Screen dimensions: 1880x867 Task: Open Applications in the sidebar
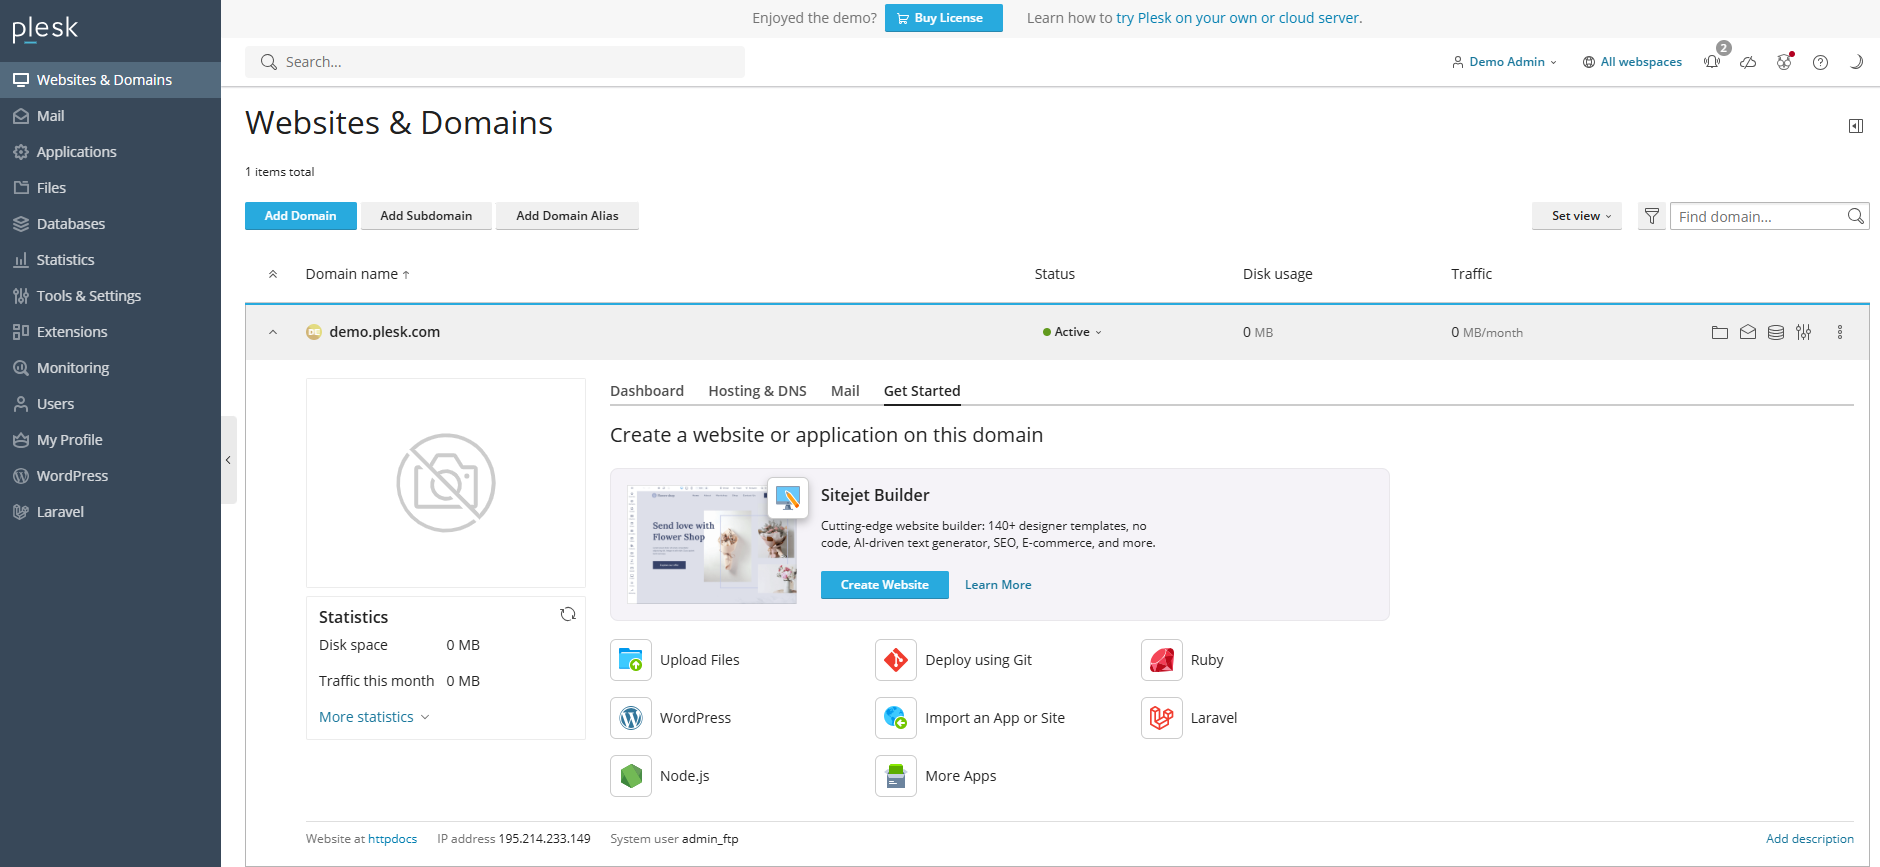pyautogui.click(x=110, y=152)
